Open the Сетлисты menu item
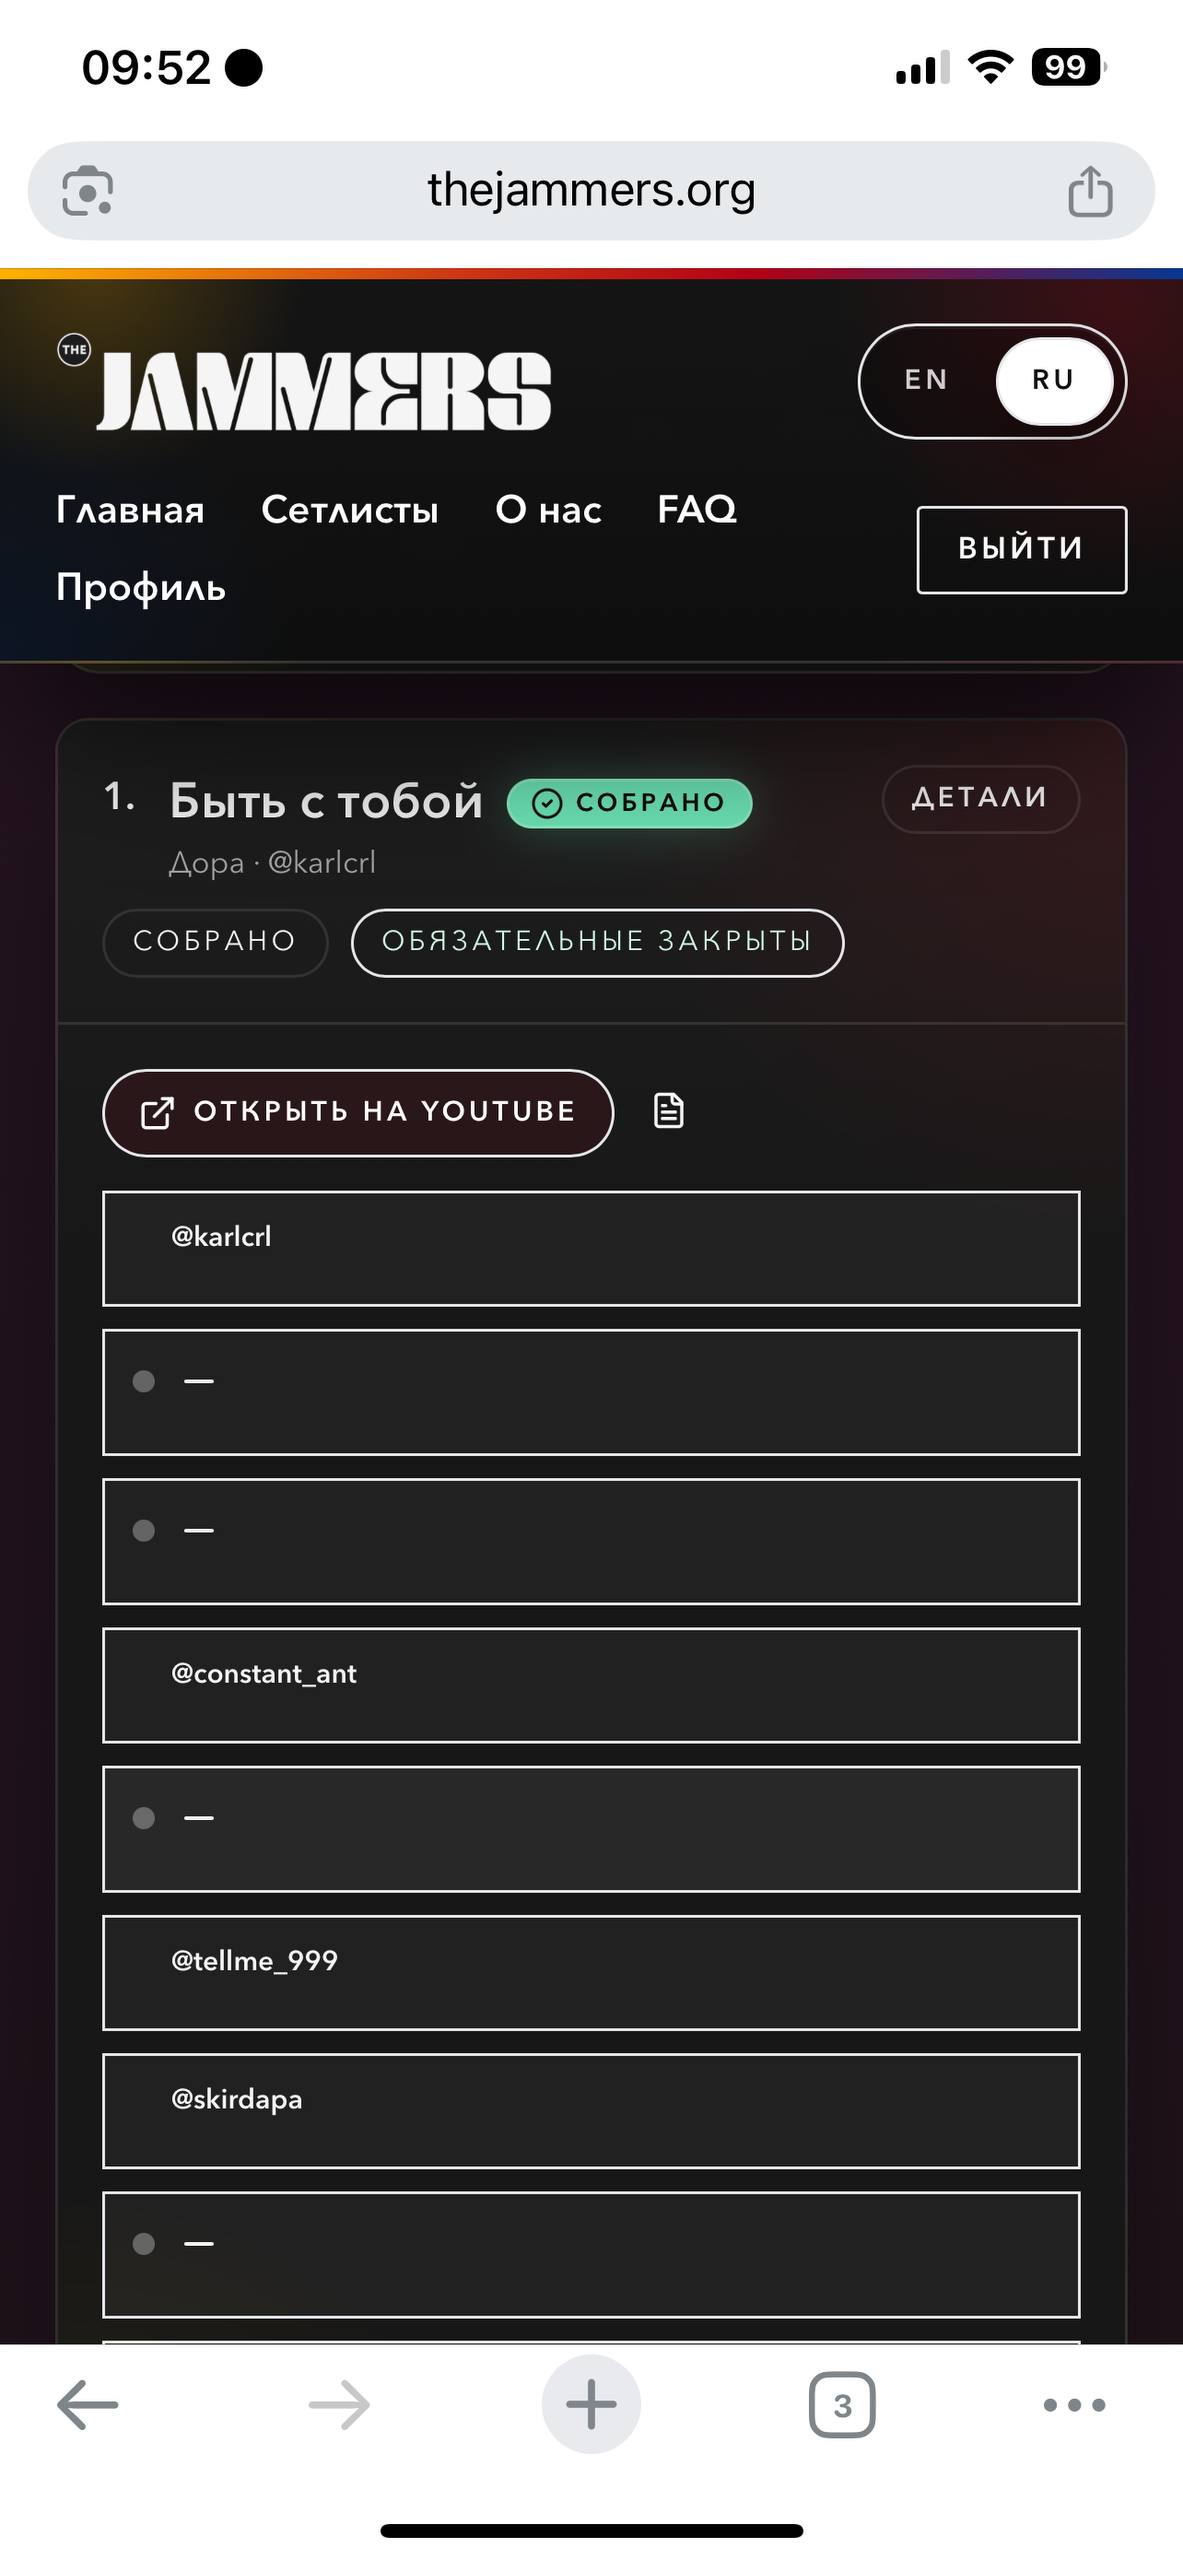 coord(350,510)
